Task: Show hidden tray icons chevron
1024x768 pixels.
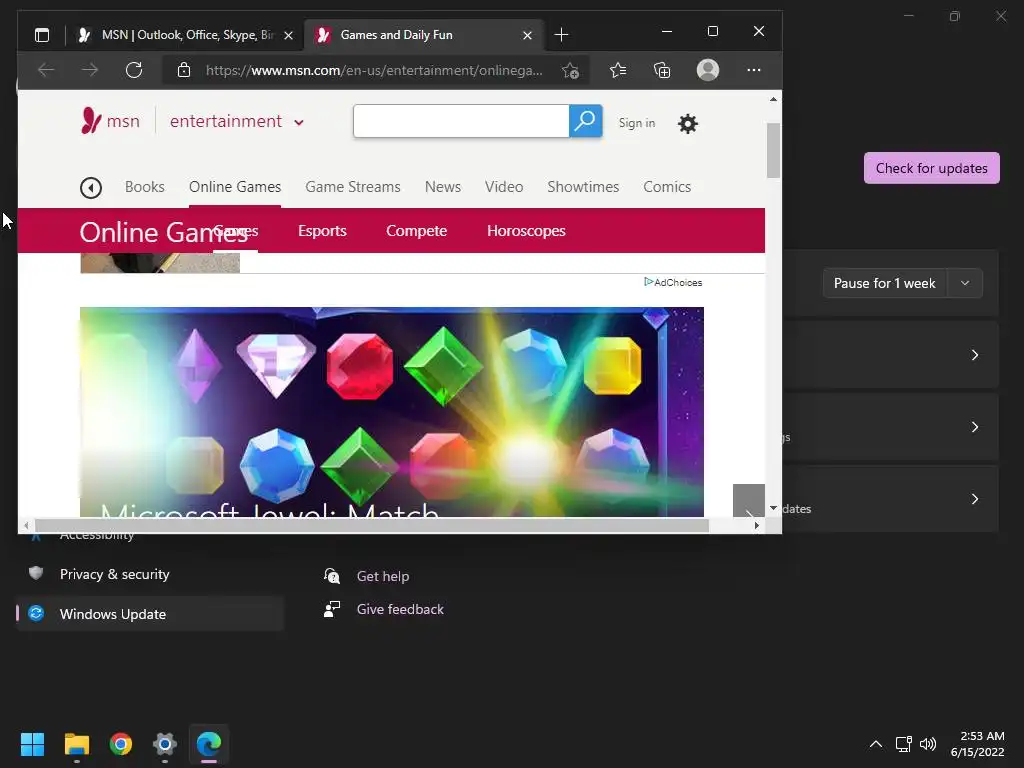Action: pos(876,744)
